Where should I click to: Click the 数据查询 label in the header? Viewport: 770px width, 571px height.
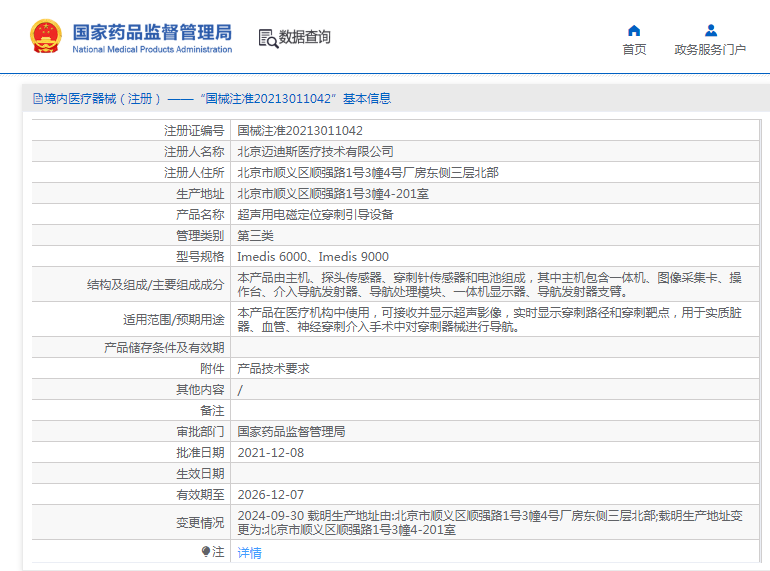pos(305,38)
